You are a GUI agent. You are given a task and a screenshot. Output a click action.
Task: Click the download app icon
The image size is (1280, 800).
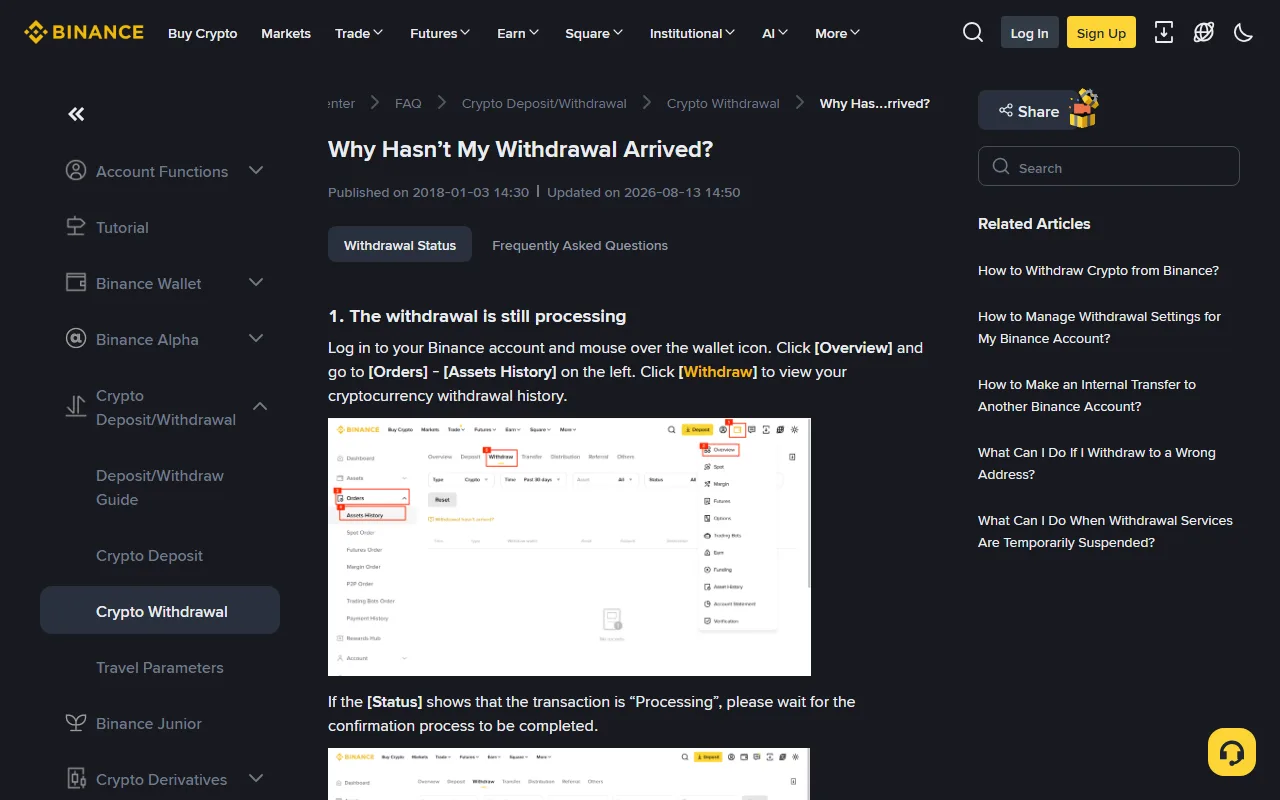[x=1164, y=33]
